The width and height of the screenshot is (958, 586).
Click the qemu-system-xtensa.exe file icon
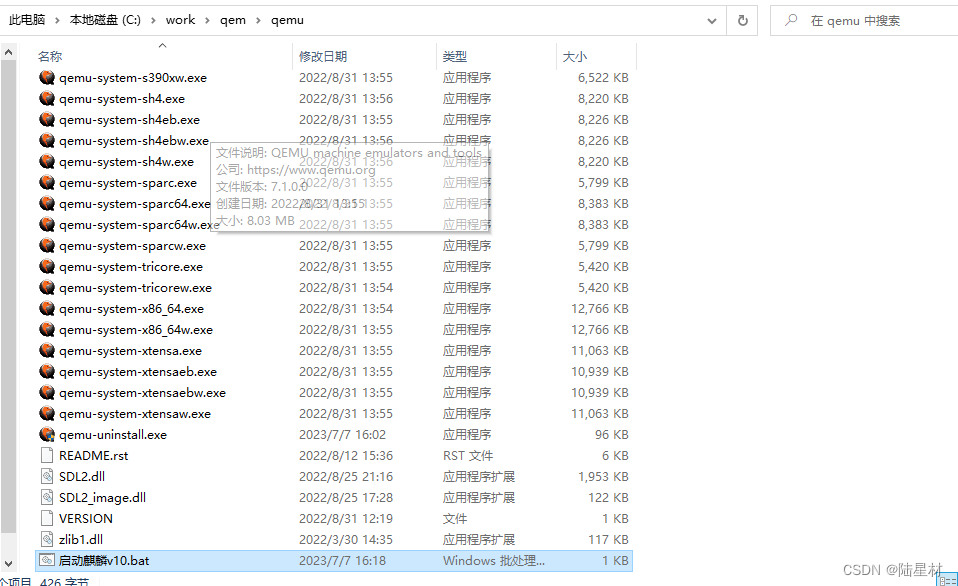click(x=47, y=350)
